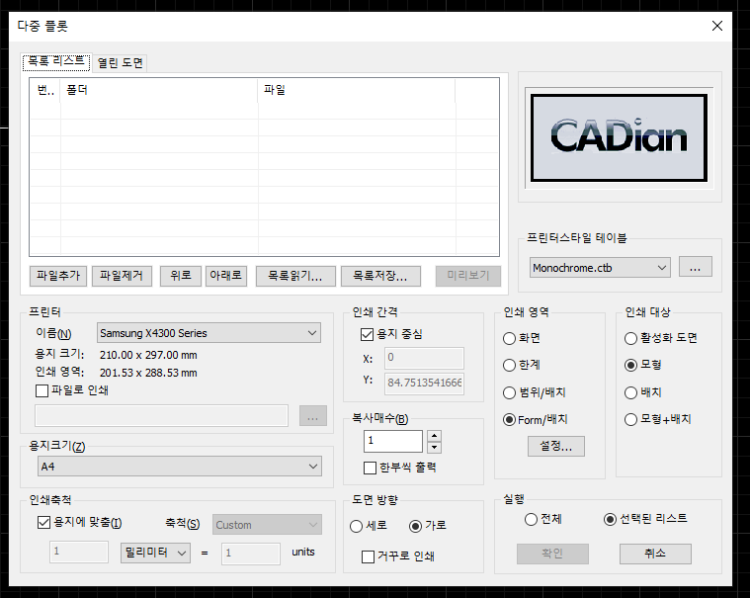Screen dimensions: 750x598
Task: Move item down with 아래로 button
Action: (226, 276)
